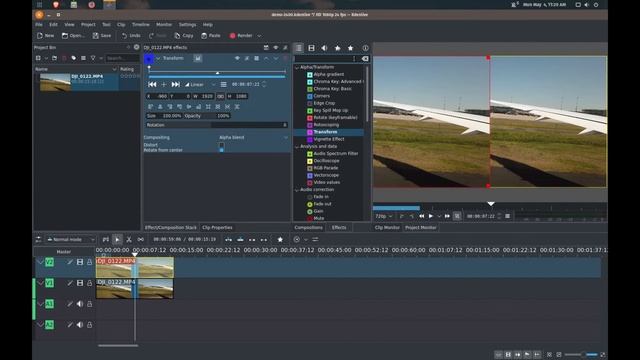This screenshot has height=360, width=640.
Task: Switch to Project Monitor tab
Action: (x=421, y=228)
